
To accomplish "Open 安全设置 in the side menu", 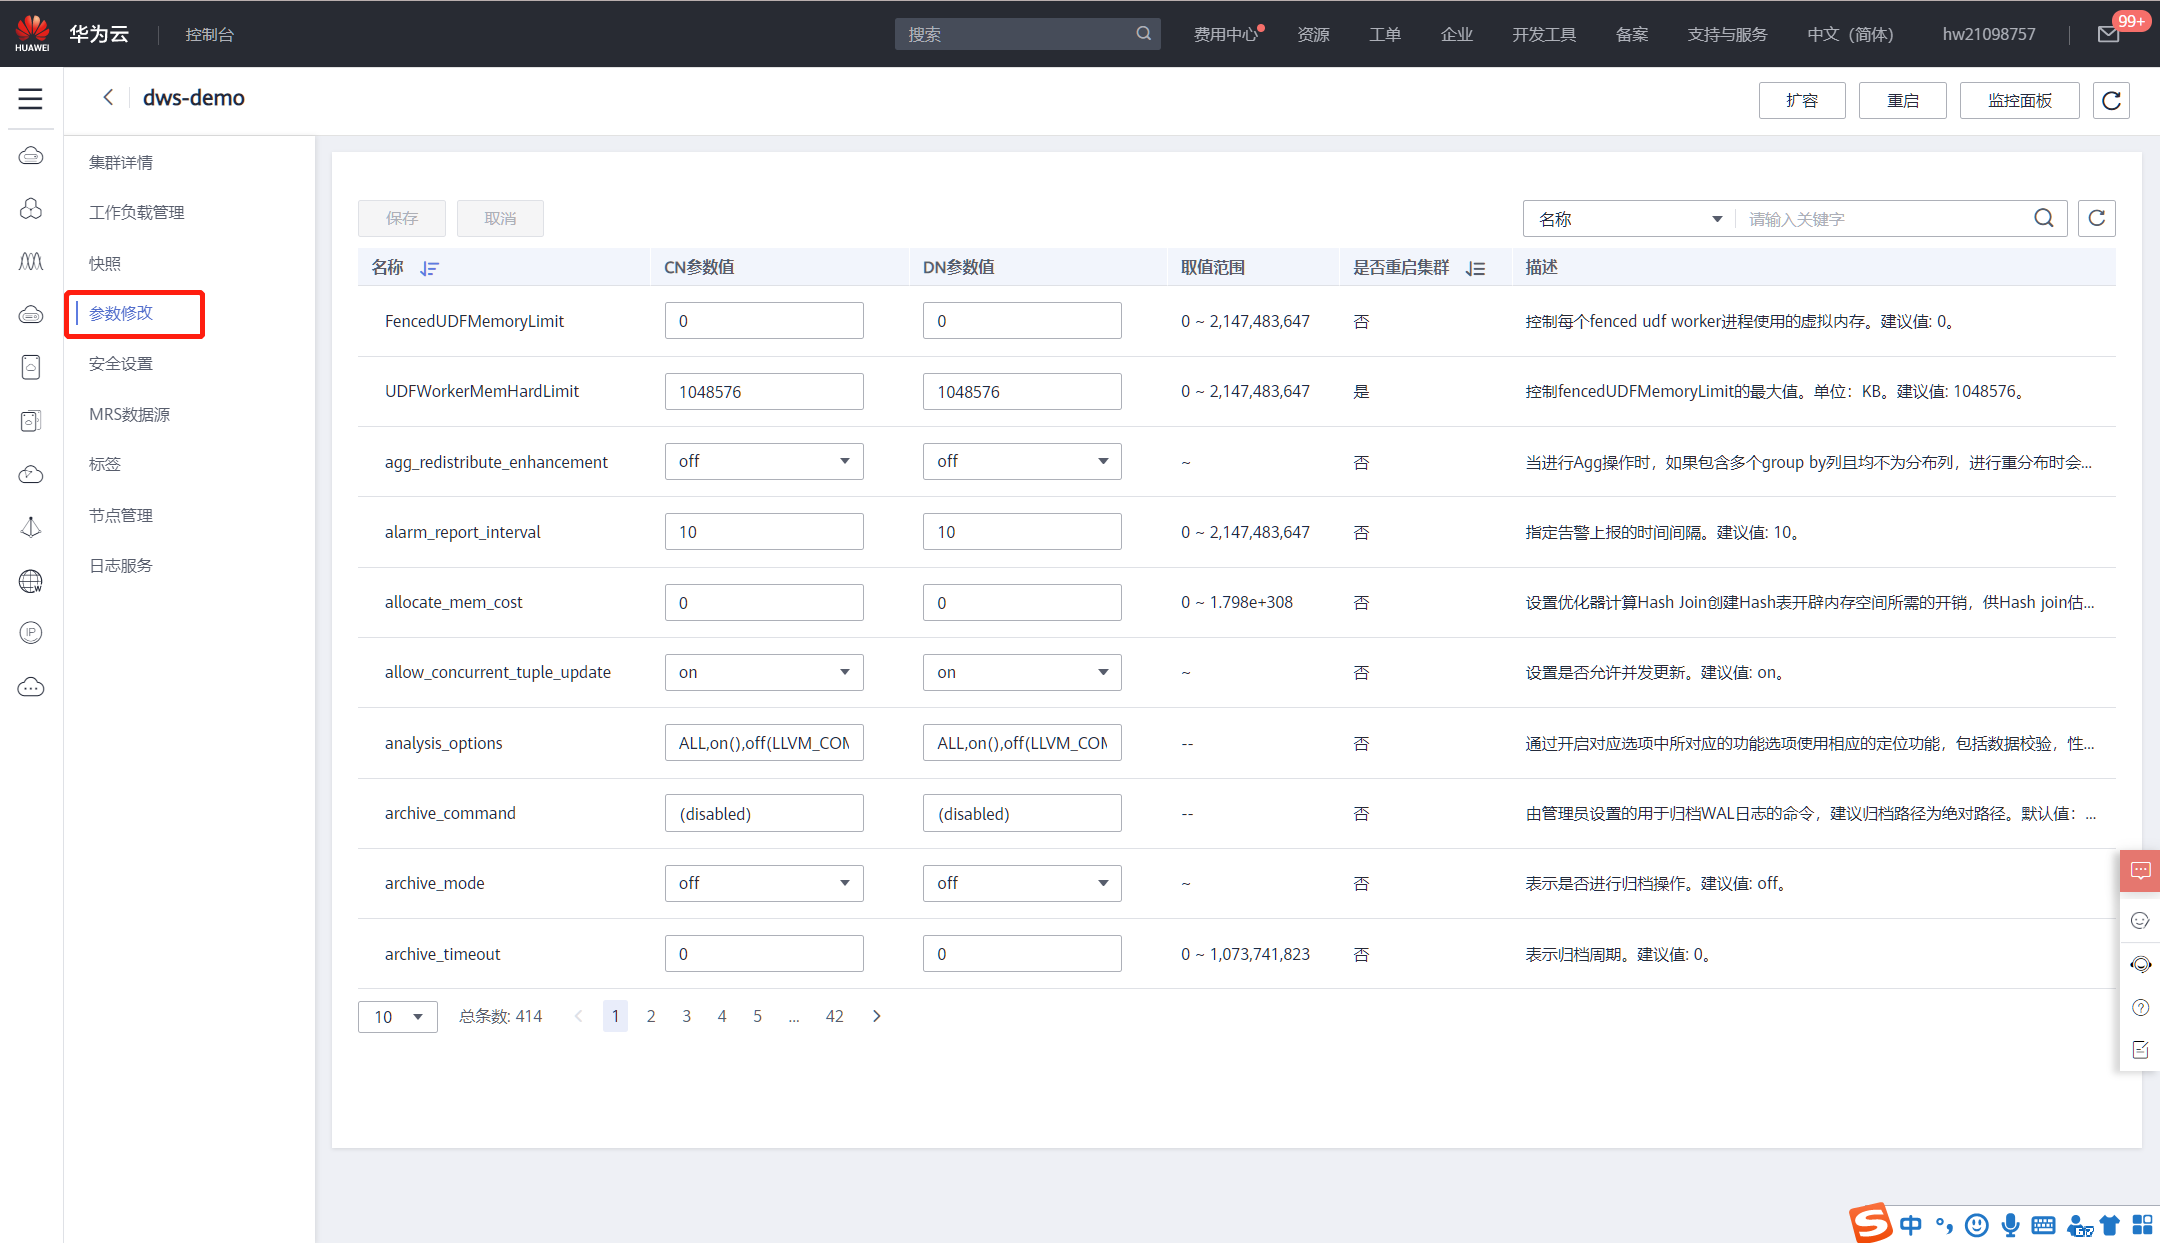I will (x=121, y=364).
